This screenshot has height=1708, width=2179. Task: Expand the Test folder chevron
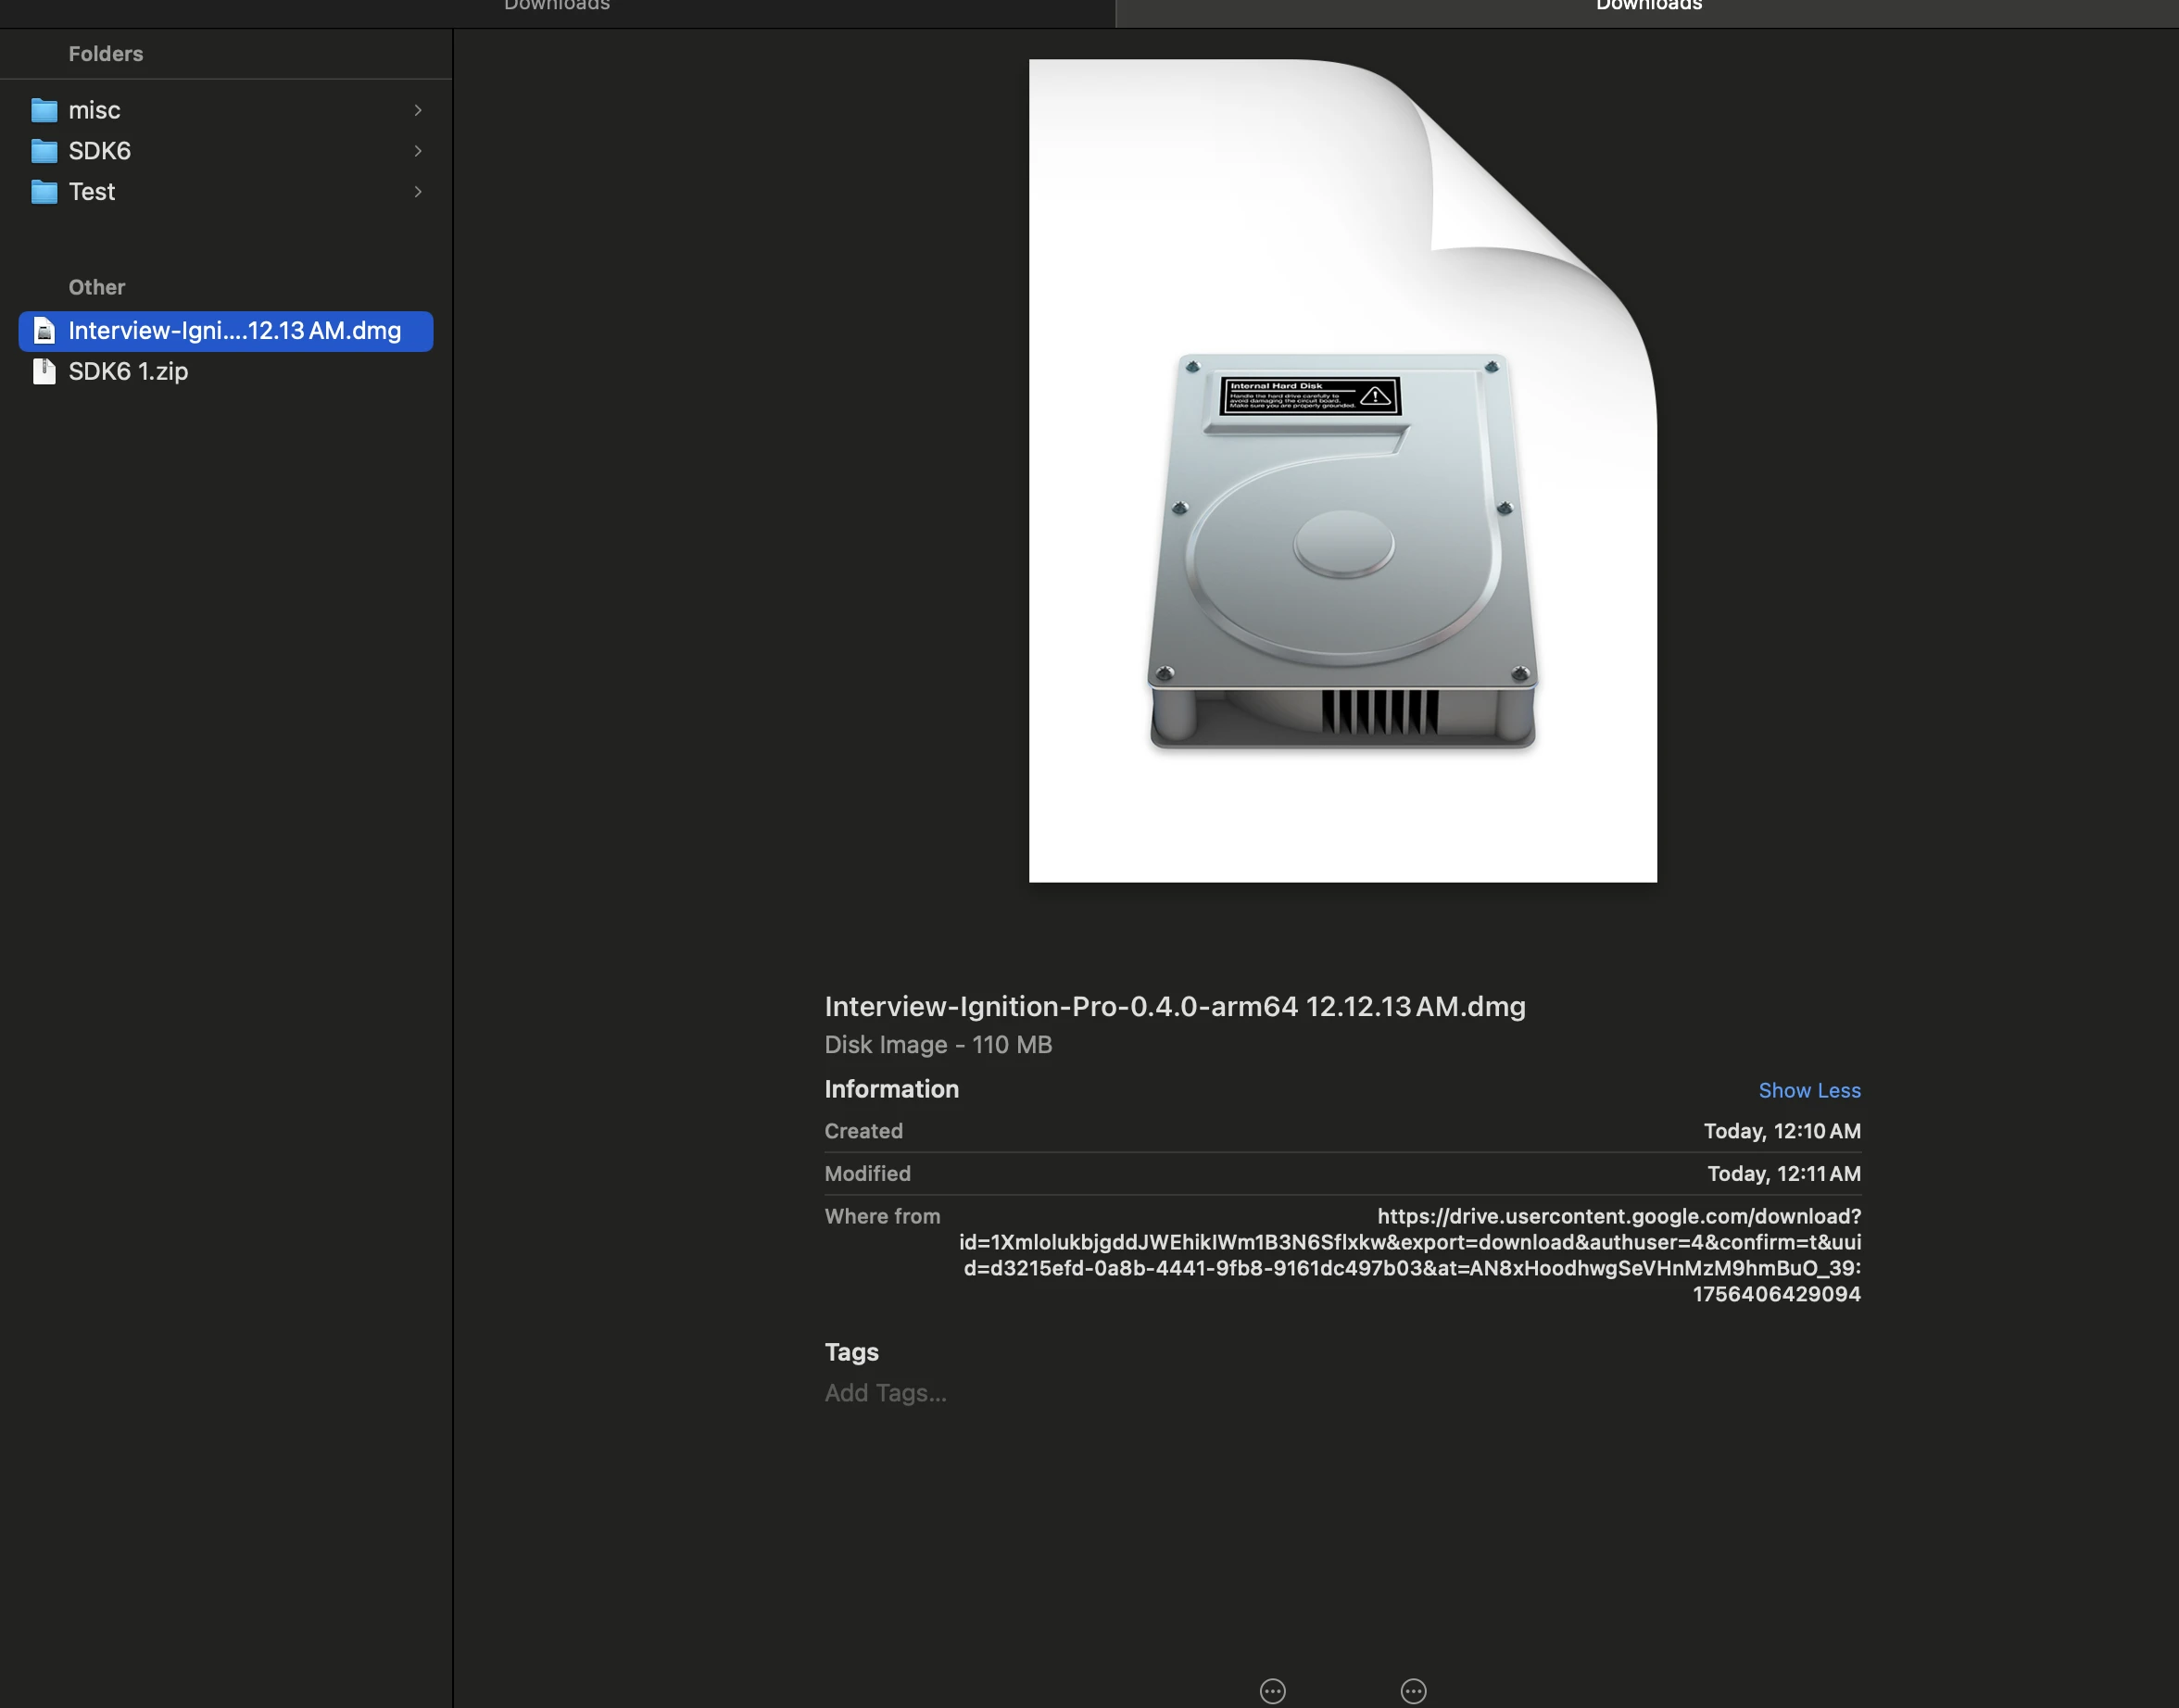pyautogui.click(x=419, y=191)
